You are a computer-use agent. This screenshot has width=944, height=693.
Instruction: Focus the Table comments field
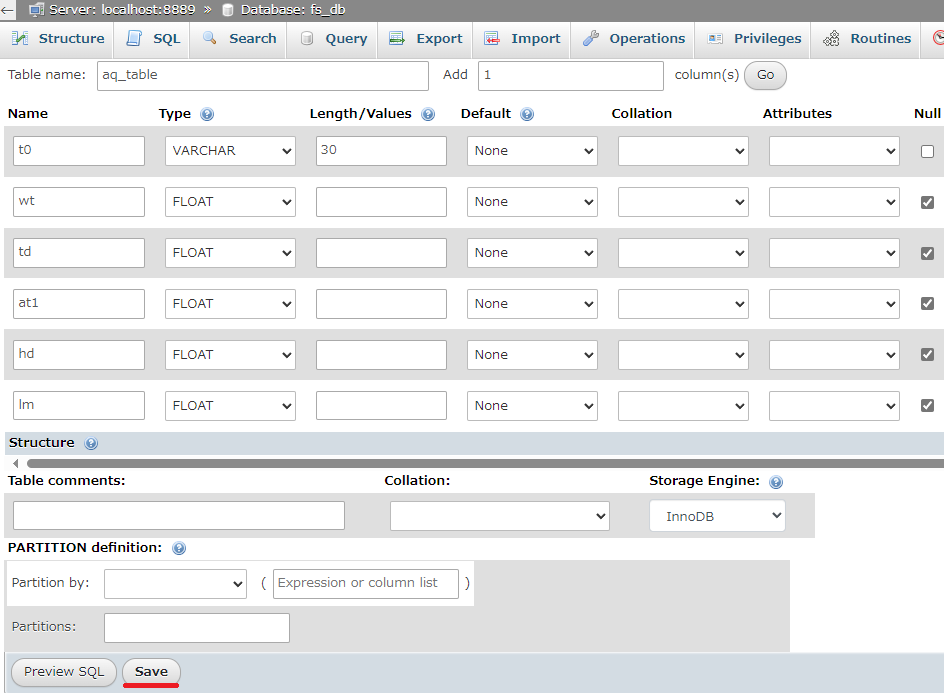tap(179, 516)
